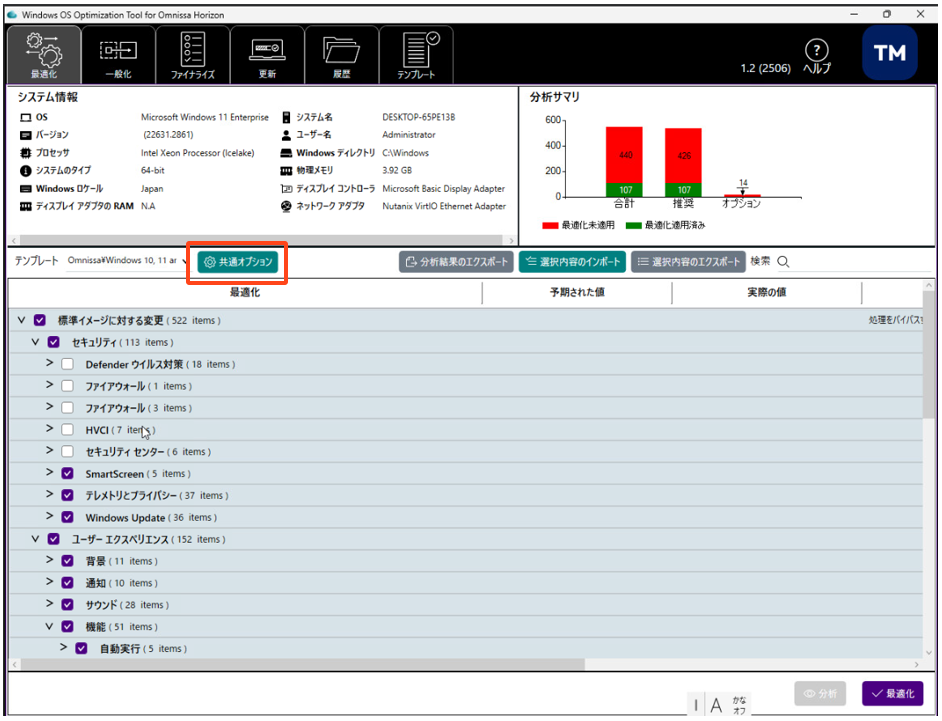The height and width of the screenshot is (721, 942).
Task: Click the ネットワーク アダプタ globe icon
Action: click(x=286, y=207)
